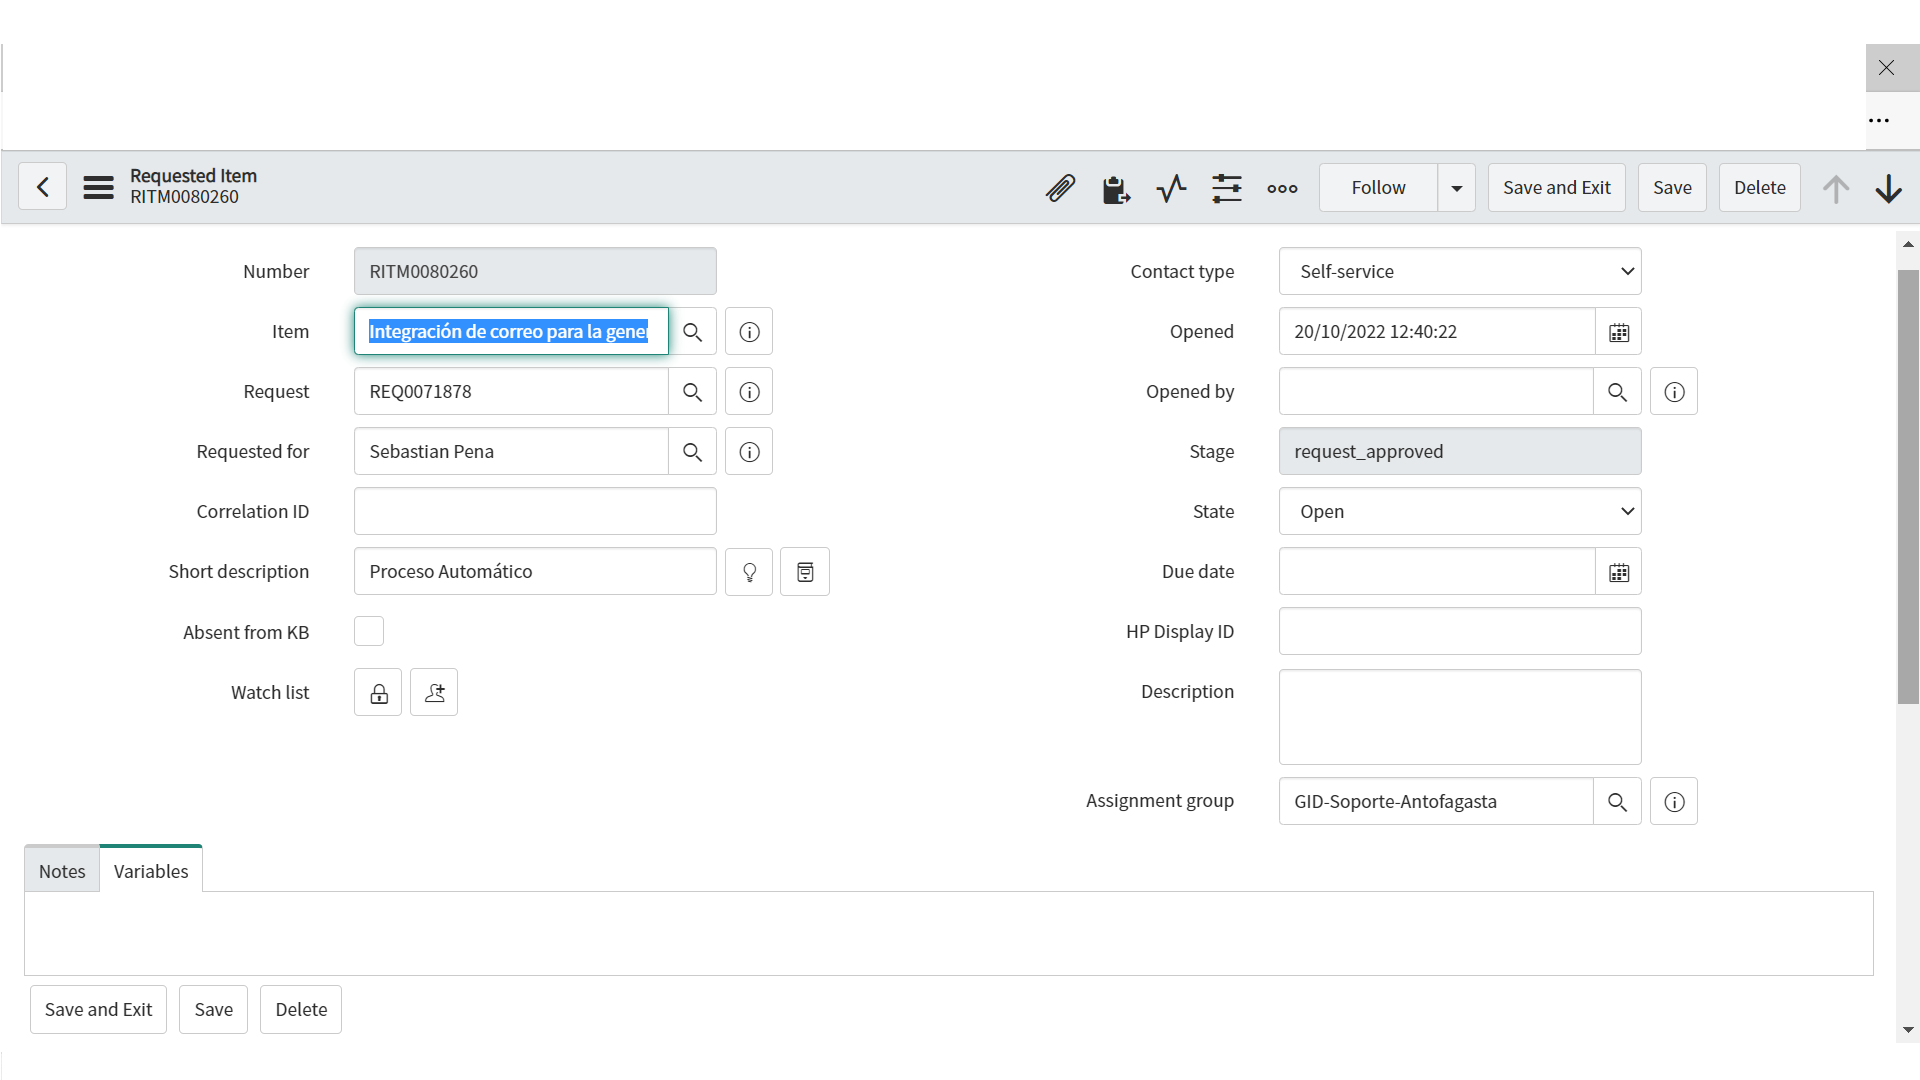Click the HP Display ID field
The image size is (1920, 1080).
(1460, 631)
